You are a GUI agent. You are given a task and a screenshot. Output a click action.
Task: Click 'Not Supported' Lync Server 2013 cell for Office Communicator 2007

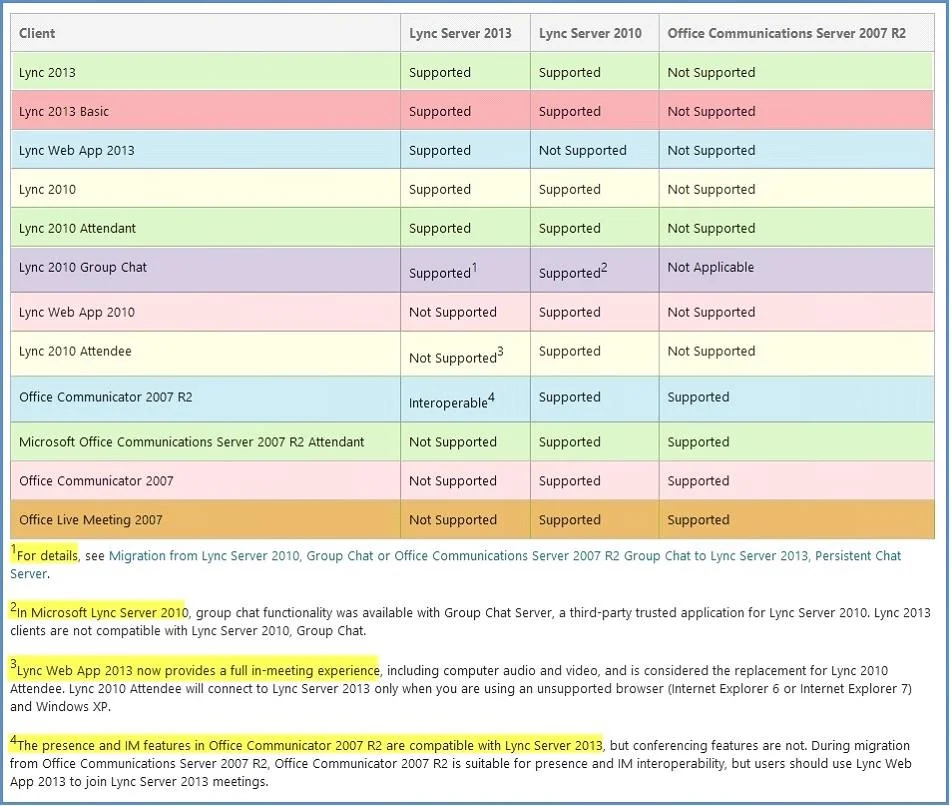click(465, 480)
